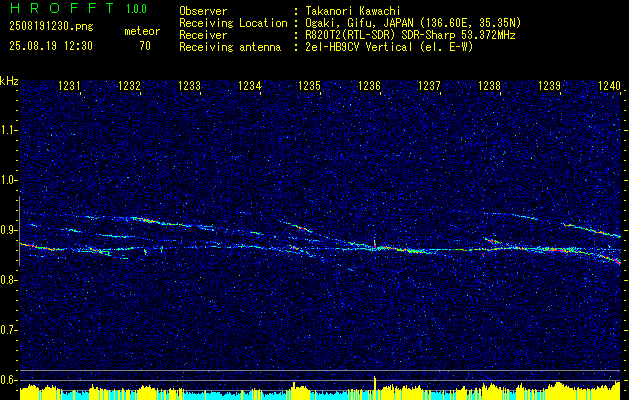Viewport: 629px width, 400px height.
Task: Click the 0.6 kHz axis label
Action: (8, 380)
